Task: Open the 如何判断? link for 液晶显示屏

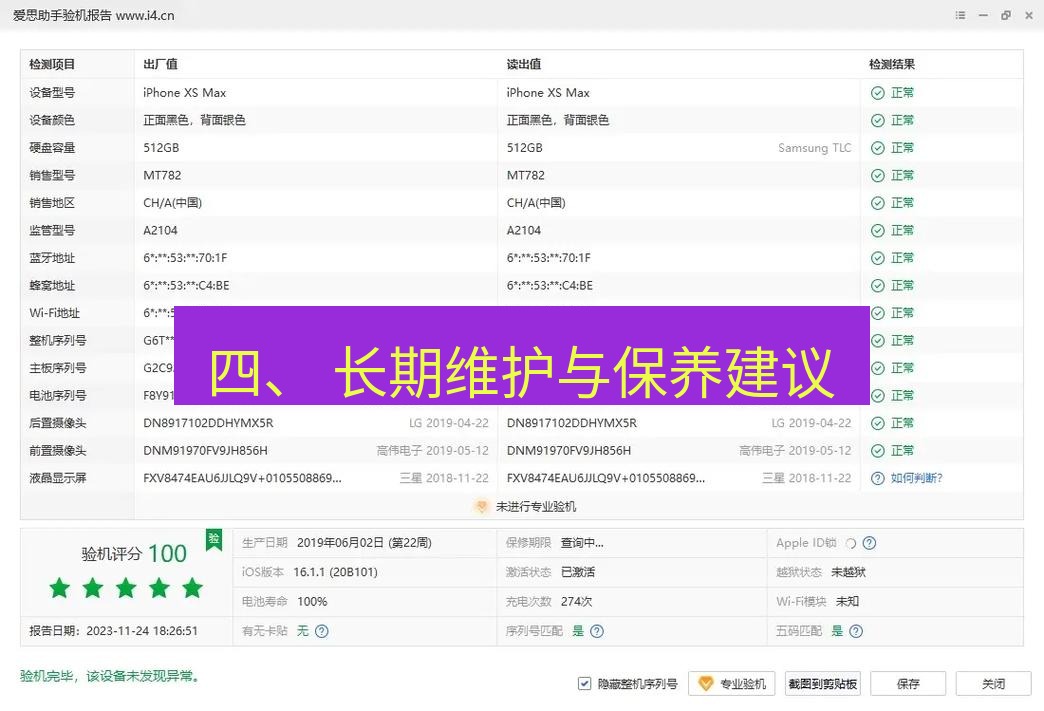Action: [x=916, y=478]
